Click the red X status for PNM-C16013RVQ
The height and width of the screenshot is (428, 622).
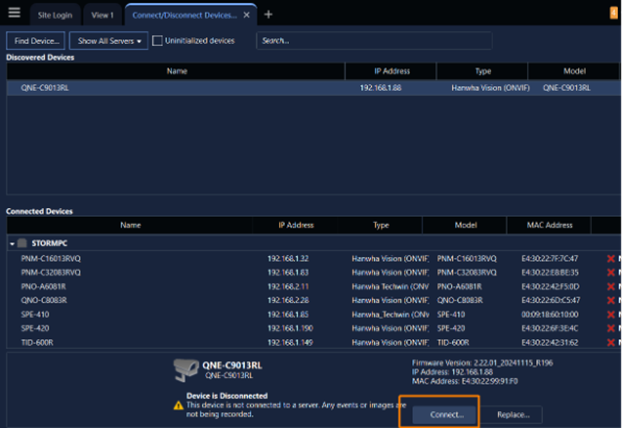pyautogui.click(x=610, y=257)
